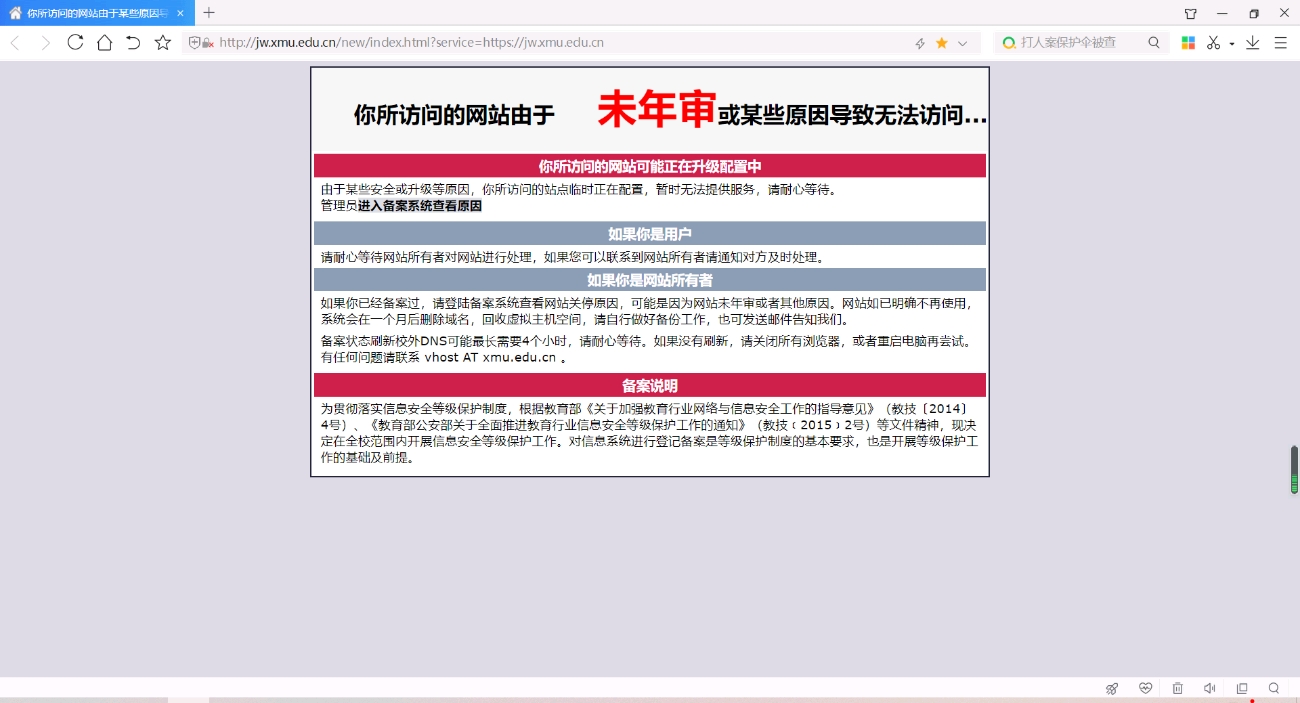
Task: Click the scissors screenshot tool
Action: 1214,43
